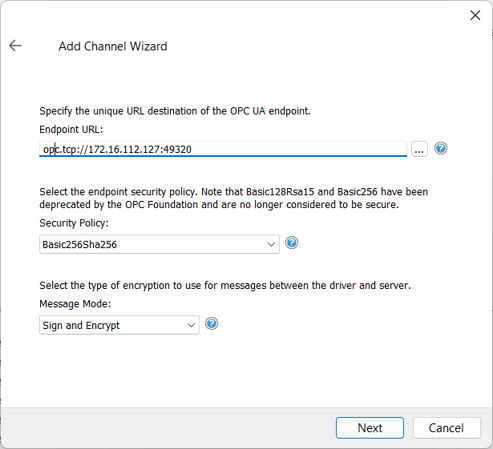Image resolution: width=493 pixels, height=449 pixels.
Task: Click the Add Channel Wizard title text
Action: coord(113,46)
